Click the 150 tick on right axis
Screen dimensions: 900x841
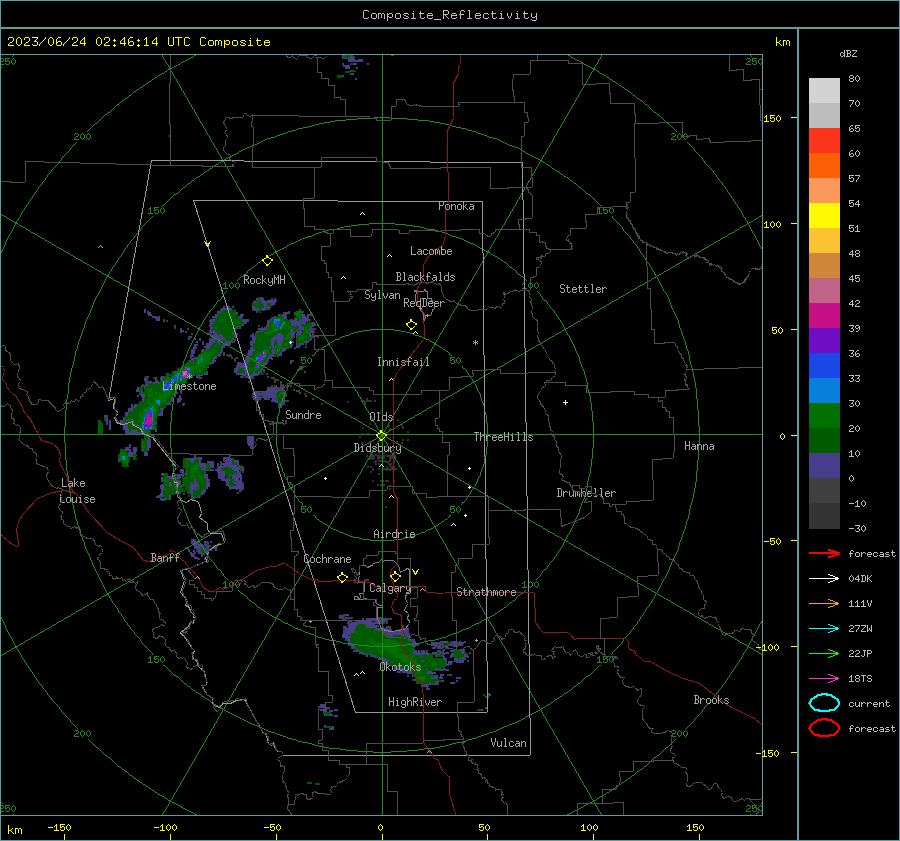click(x=773, y=118)
